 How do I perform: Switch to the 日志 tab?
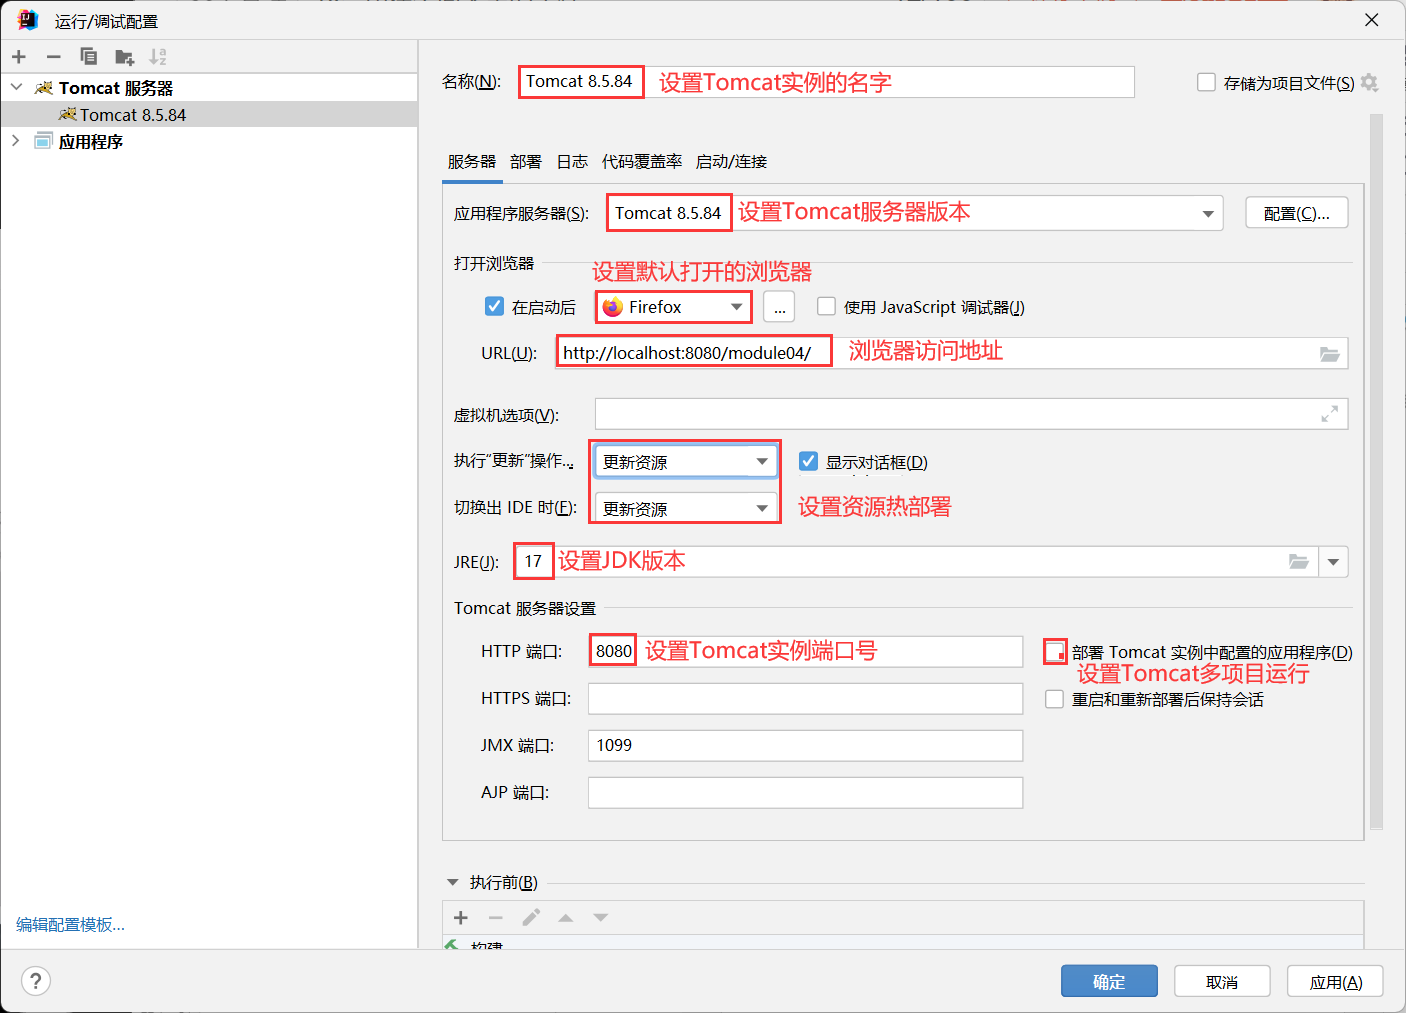572,161
